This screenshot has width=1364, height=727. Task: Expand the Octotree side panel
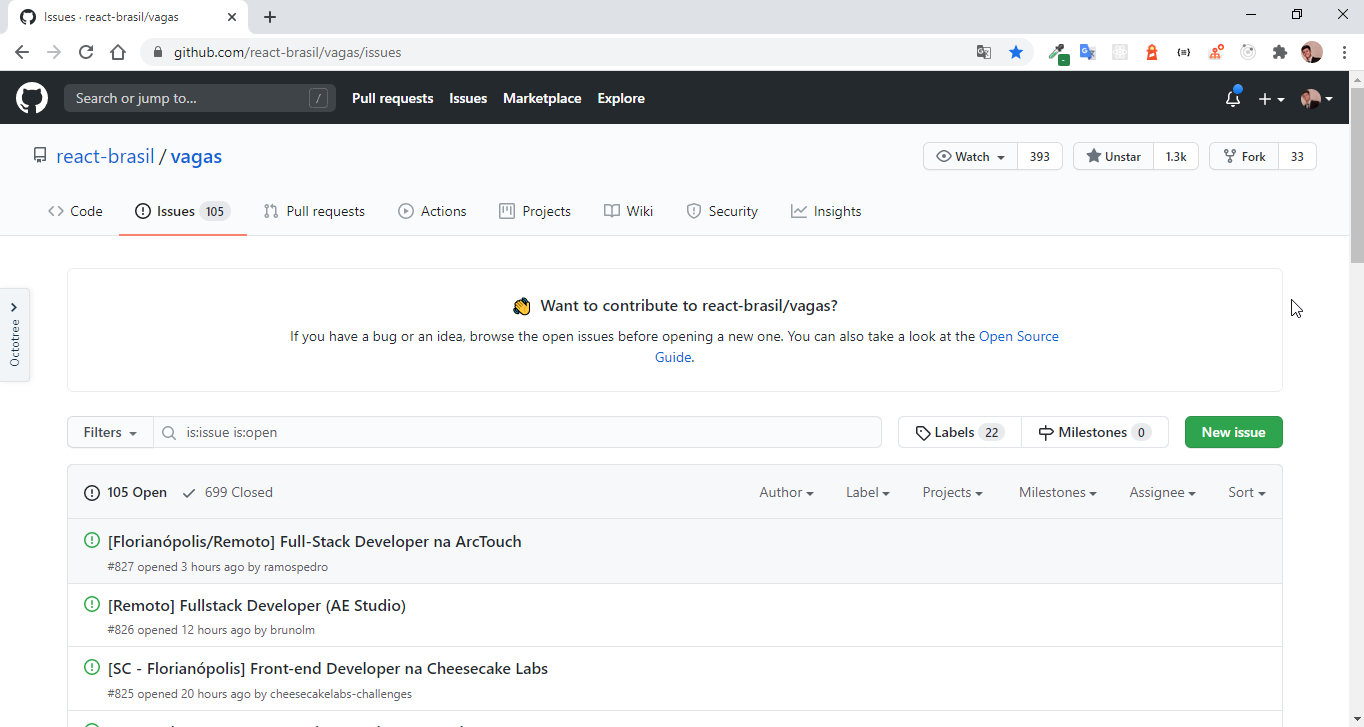click(x=14, y=335)
